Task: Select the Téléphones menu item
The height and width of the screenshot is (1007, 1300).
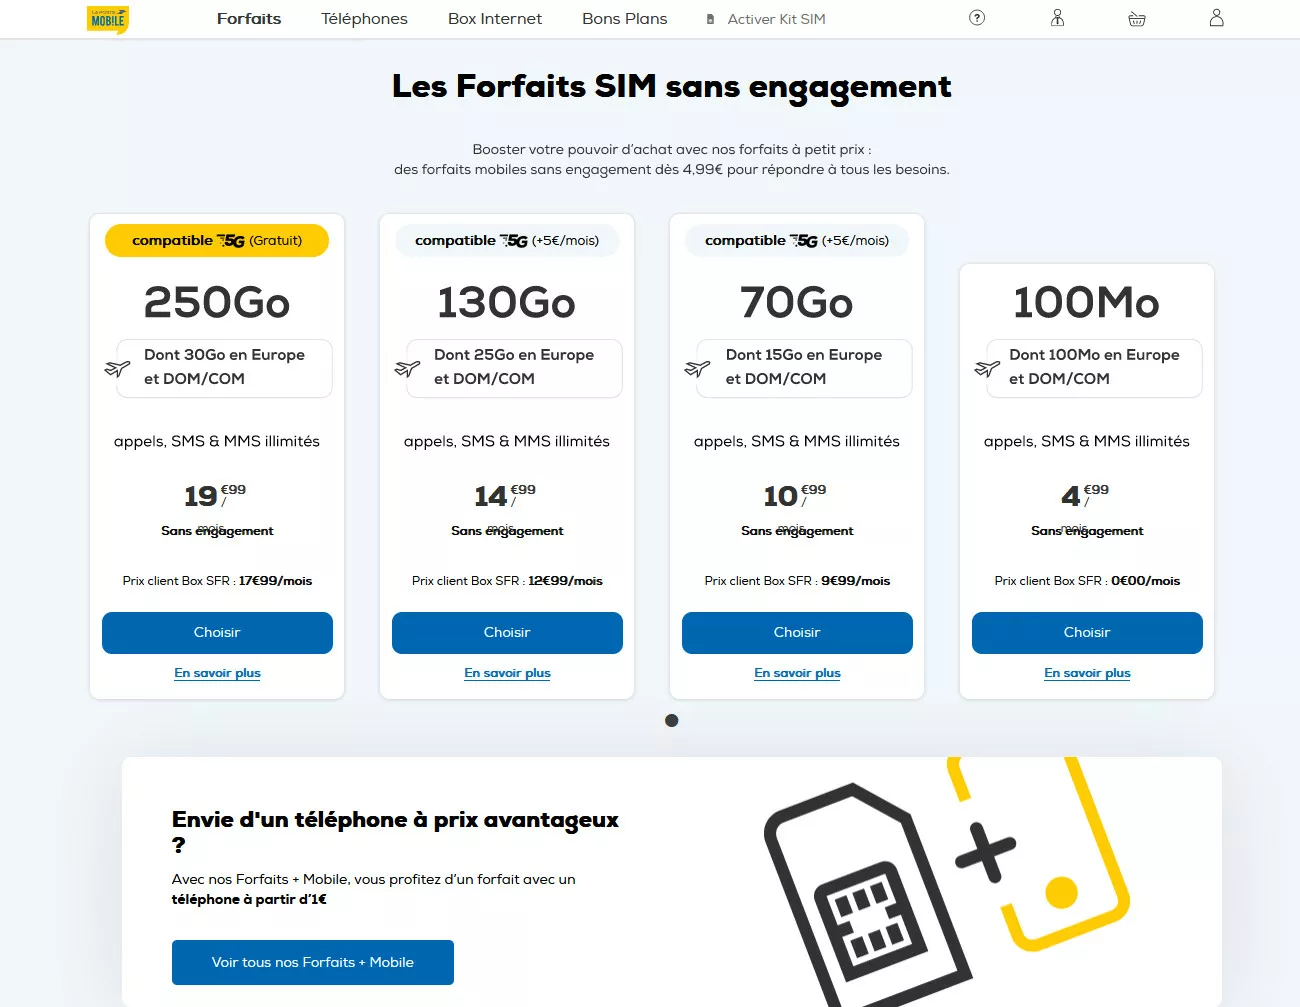Action: [x=364, y=18]
